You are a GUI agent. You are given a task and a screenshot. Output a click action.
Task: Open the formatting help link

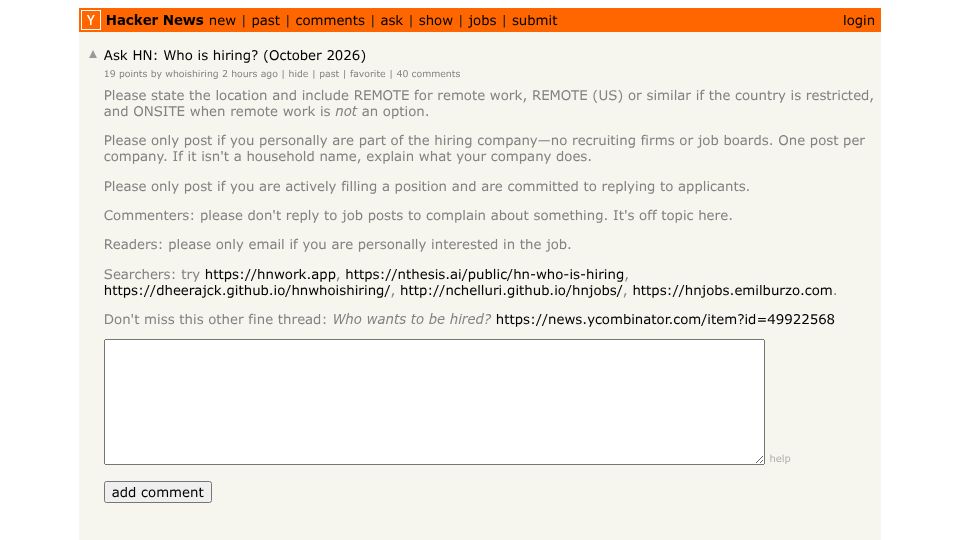779,459
